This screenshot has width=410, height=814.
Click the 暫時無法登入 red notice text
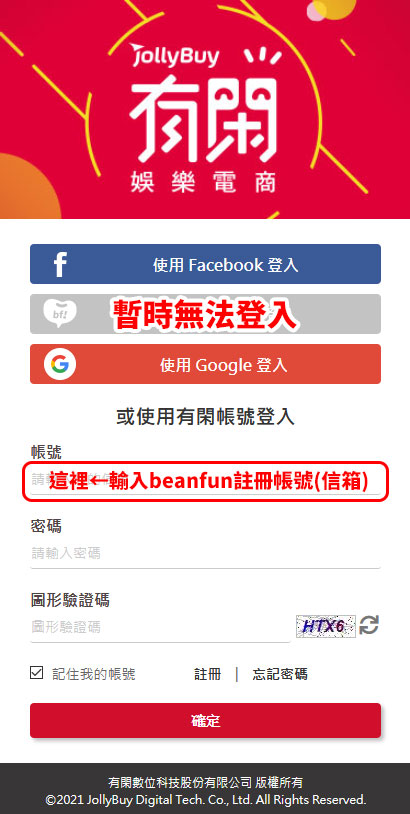tap(205, 314)
